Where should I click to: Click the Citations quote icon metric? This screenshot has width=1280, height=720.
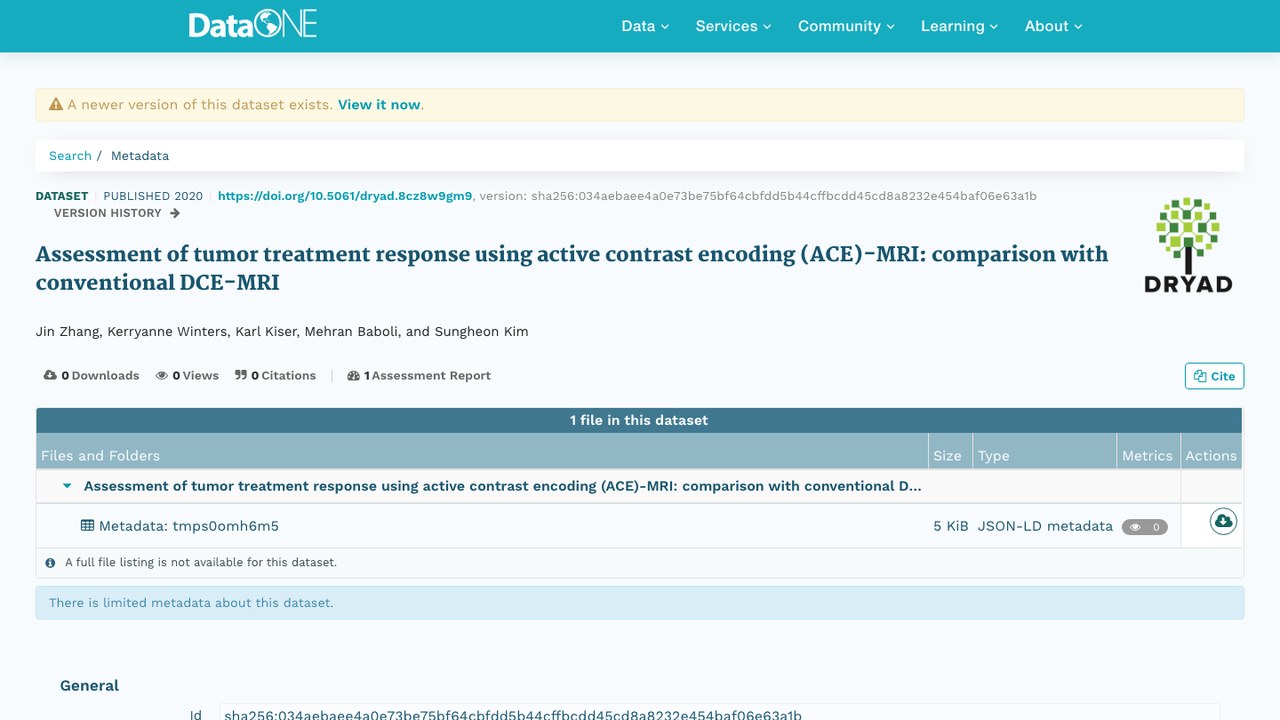[241, 376]
